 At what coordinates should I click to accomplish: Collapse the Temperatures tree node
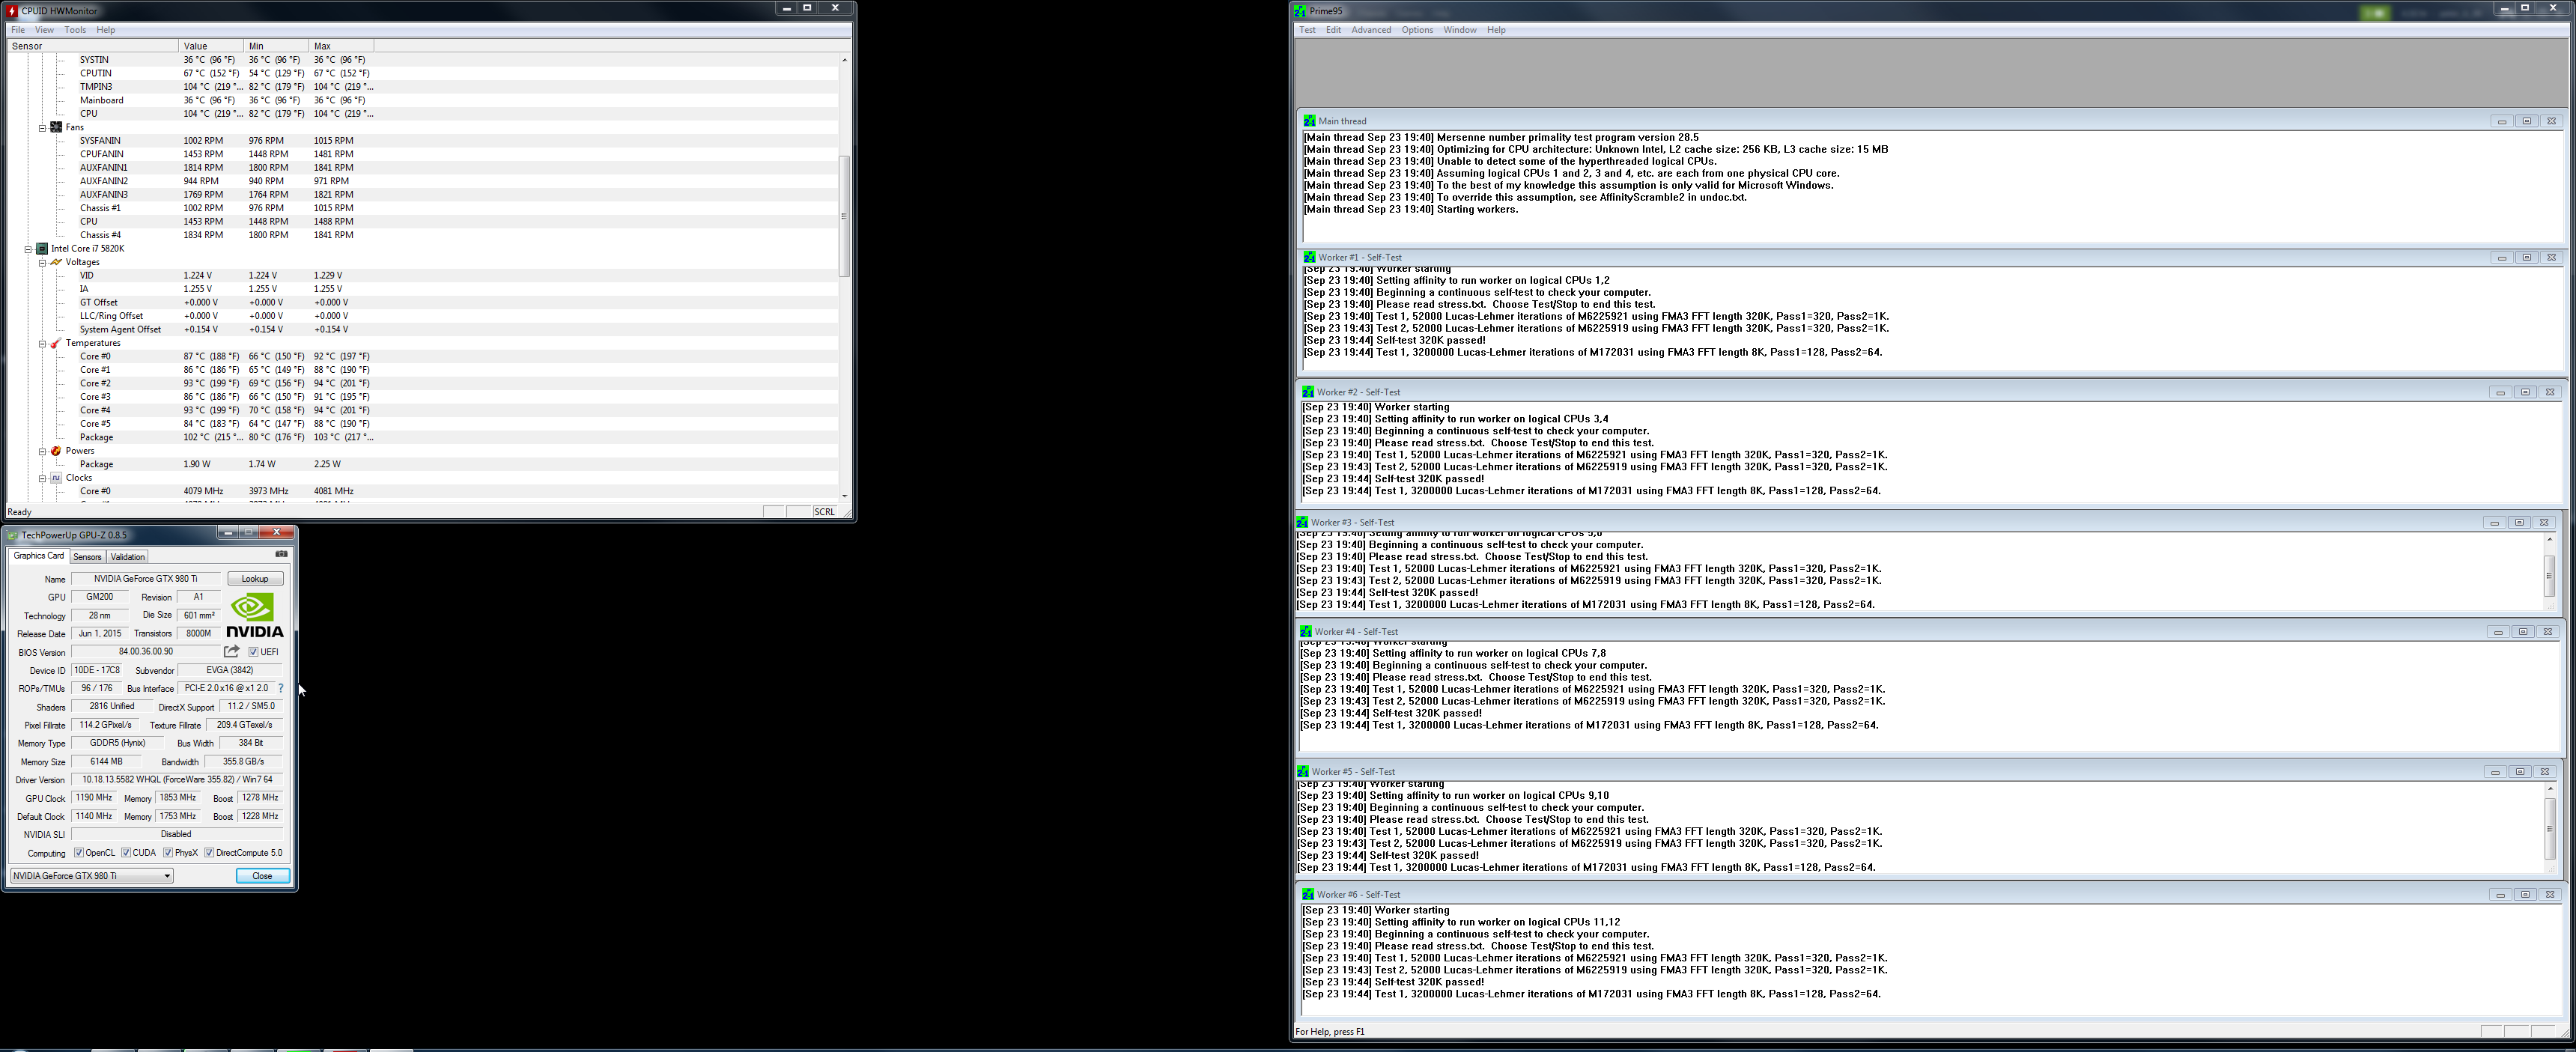pos(42,344)
